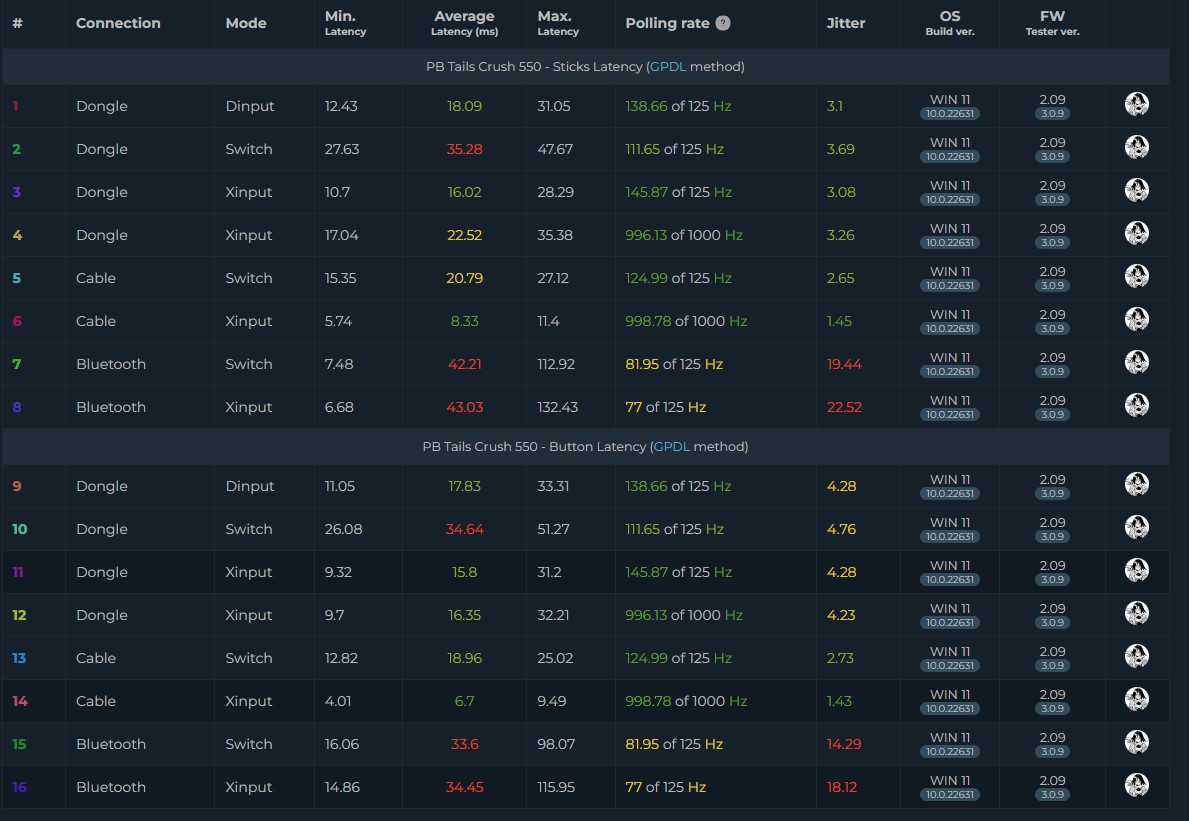Sort by Max. Latency column header
Image resolution: width=1189 pixels, height=821 pixels.
[557, 23]
